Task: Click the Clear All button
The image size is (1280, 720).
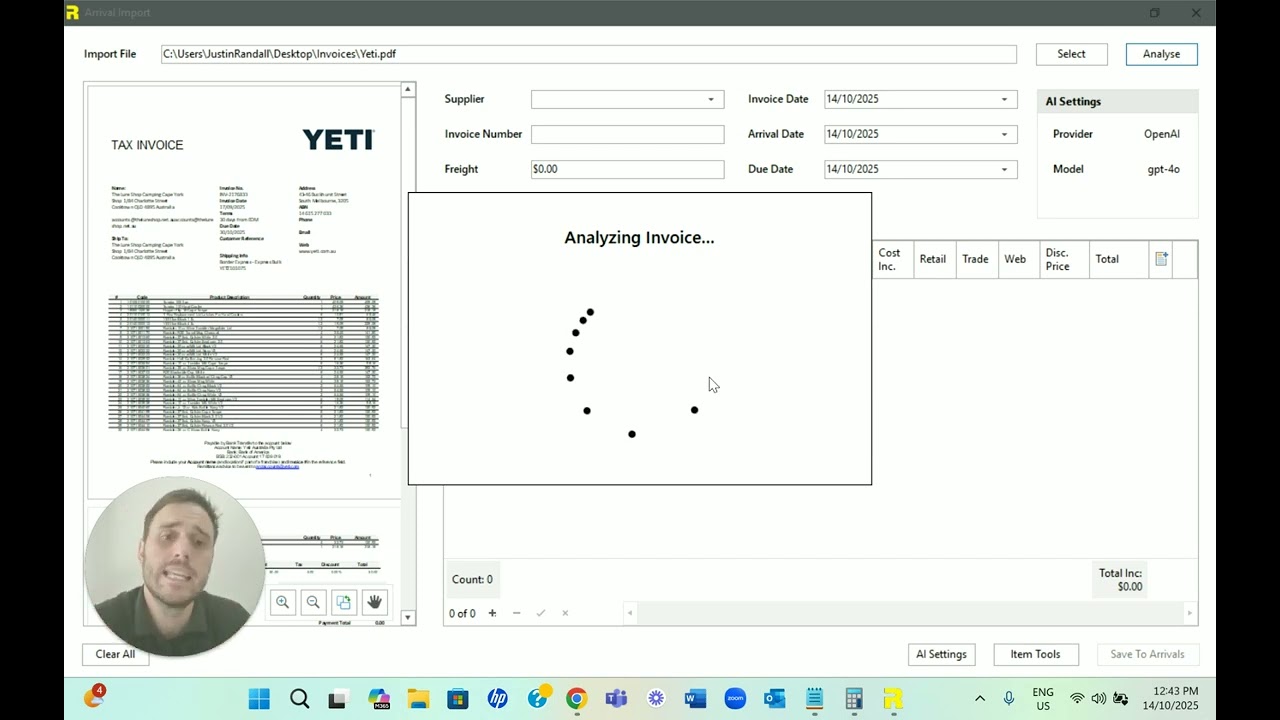Action: coord(115,654)
